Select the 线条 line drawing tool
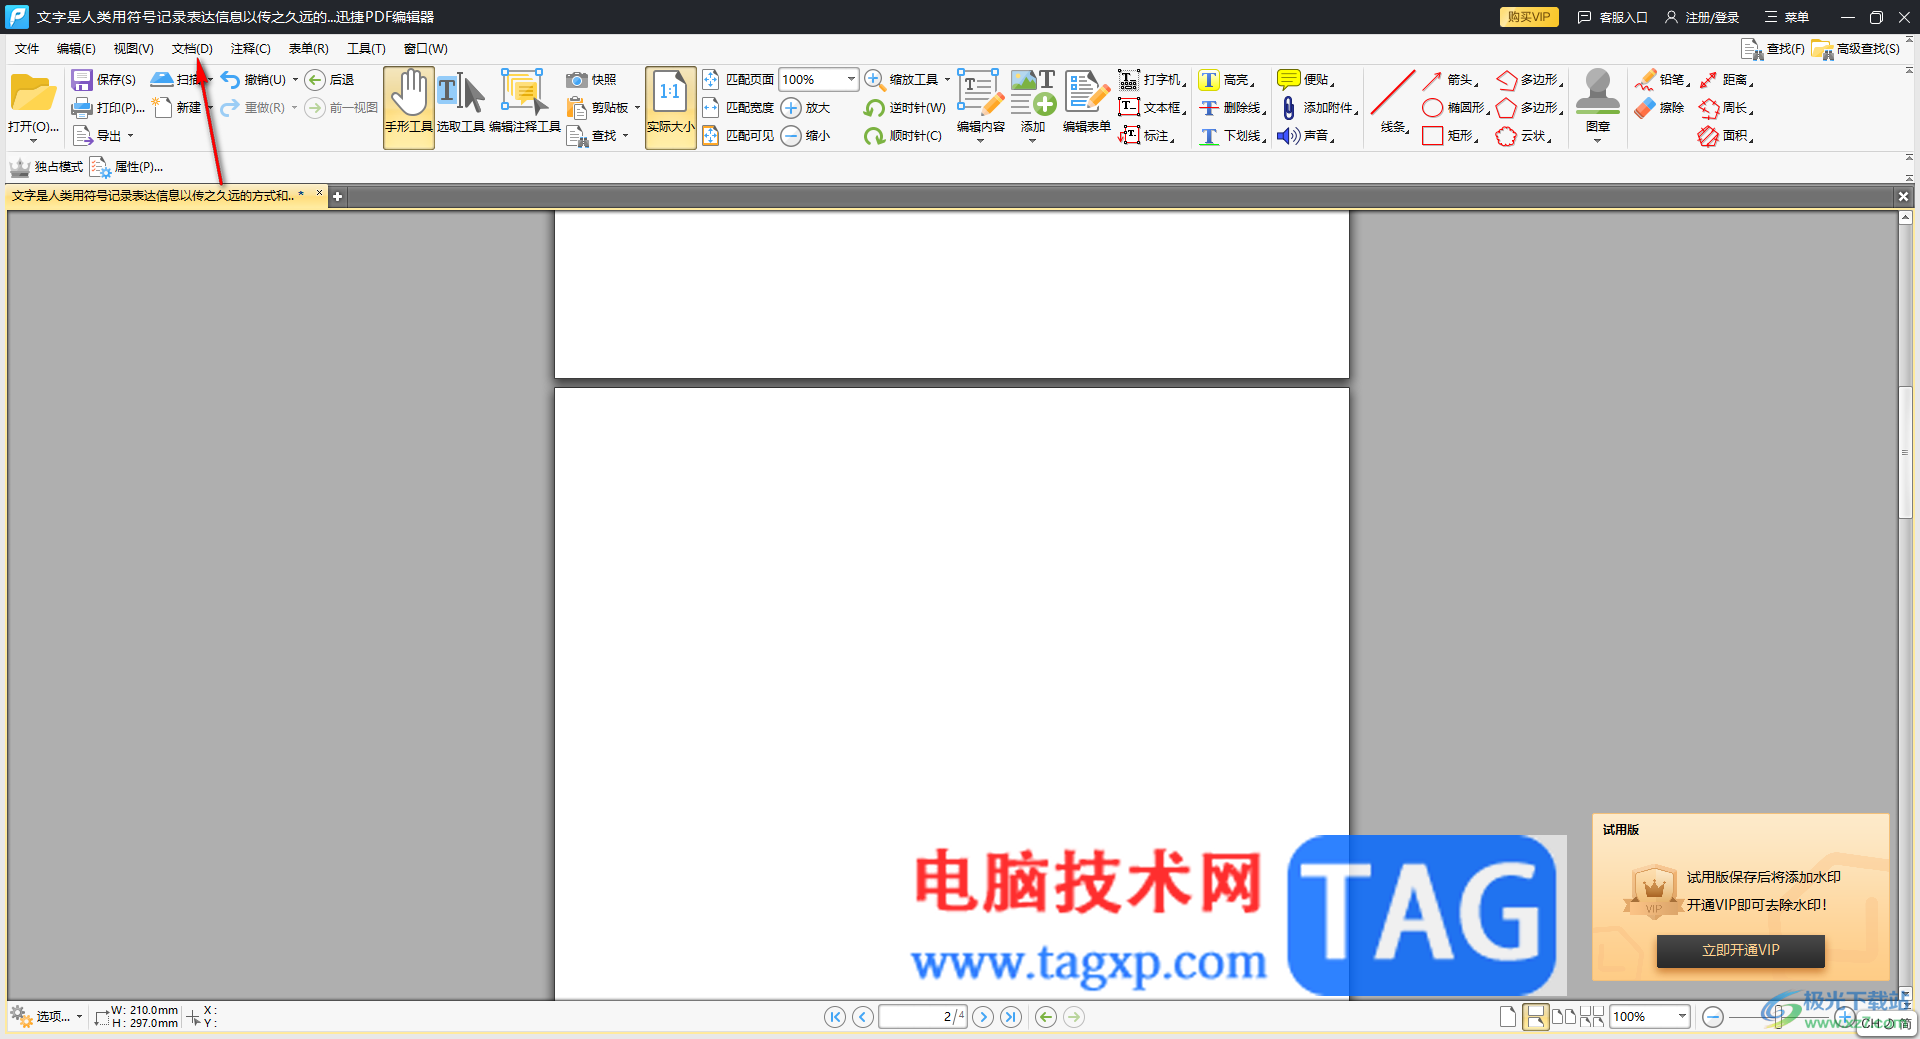Viewport: 1920px width, 1039px height. pos(1393,102)
